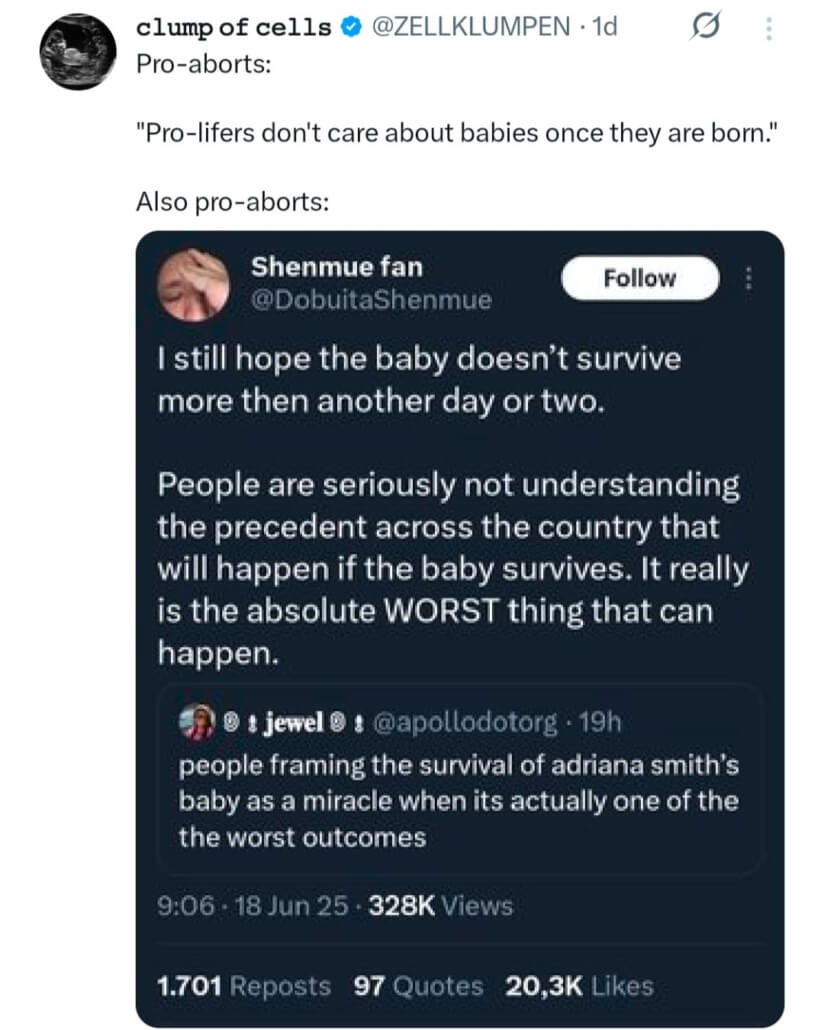View the 1.701 Reposts list
Viewport: 824px width, 1030px height.
tap(244, 986)
